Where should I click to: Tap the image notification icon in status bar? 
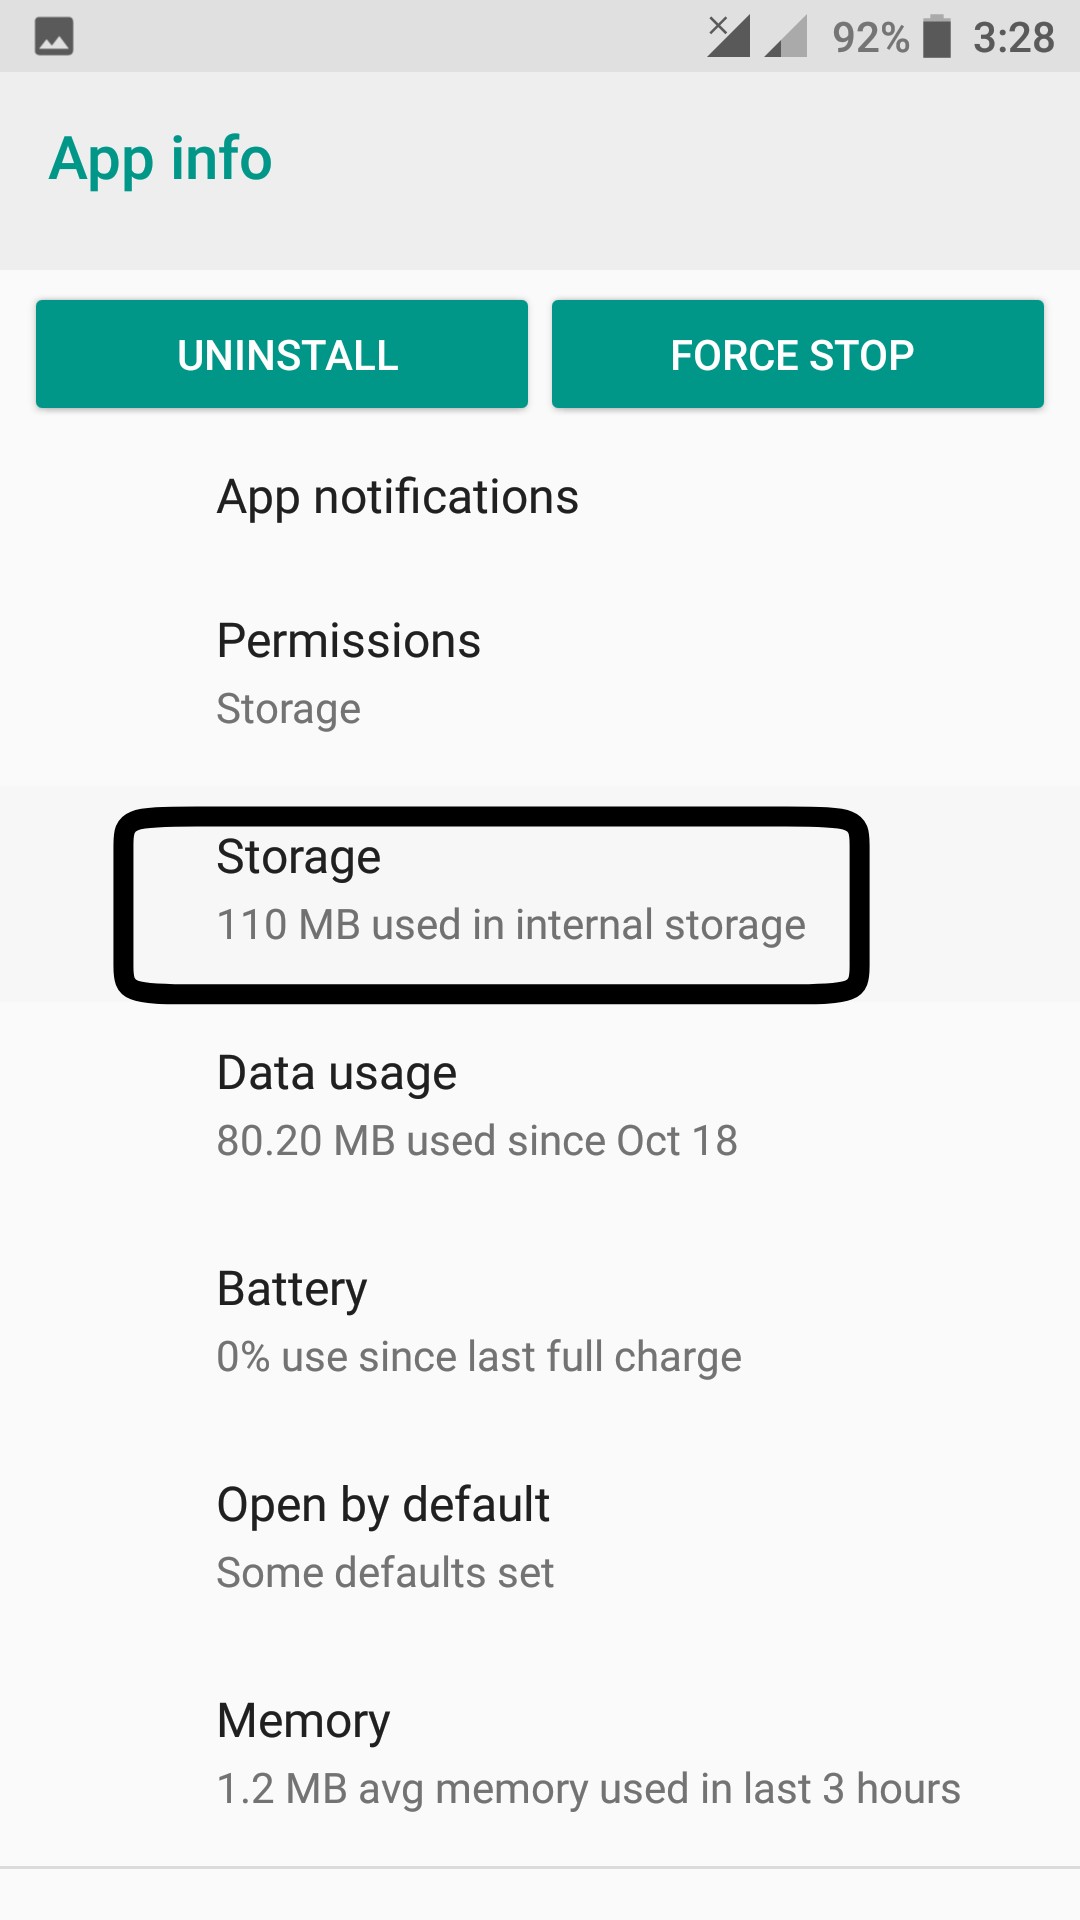[x=54, y=37]
